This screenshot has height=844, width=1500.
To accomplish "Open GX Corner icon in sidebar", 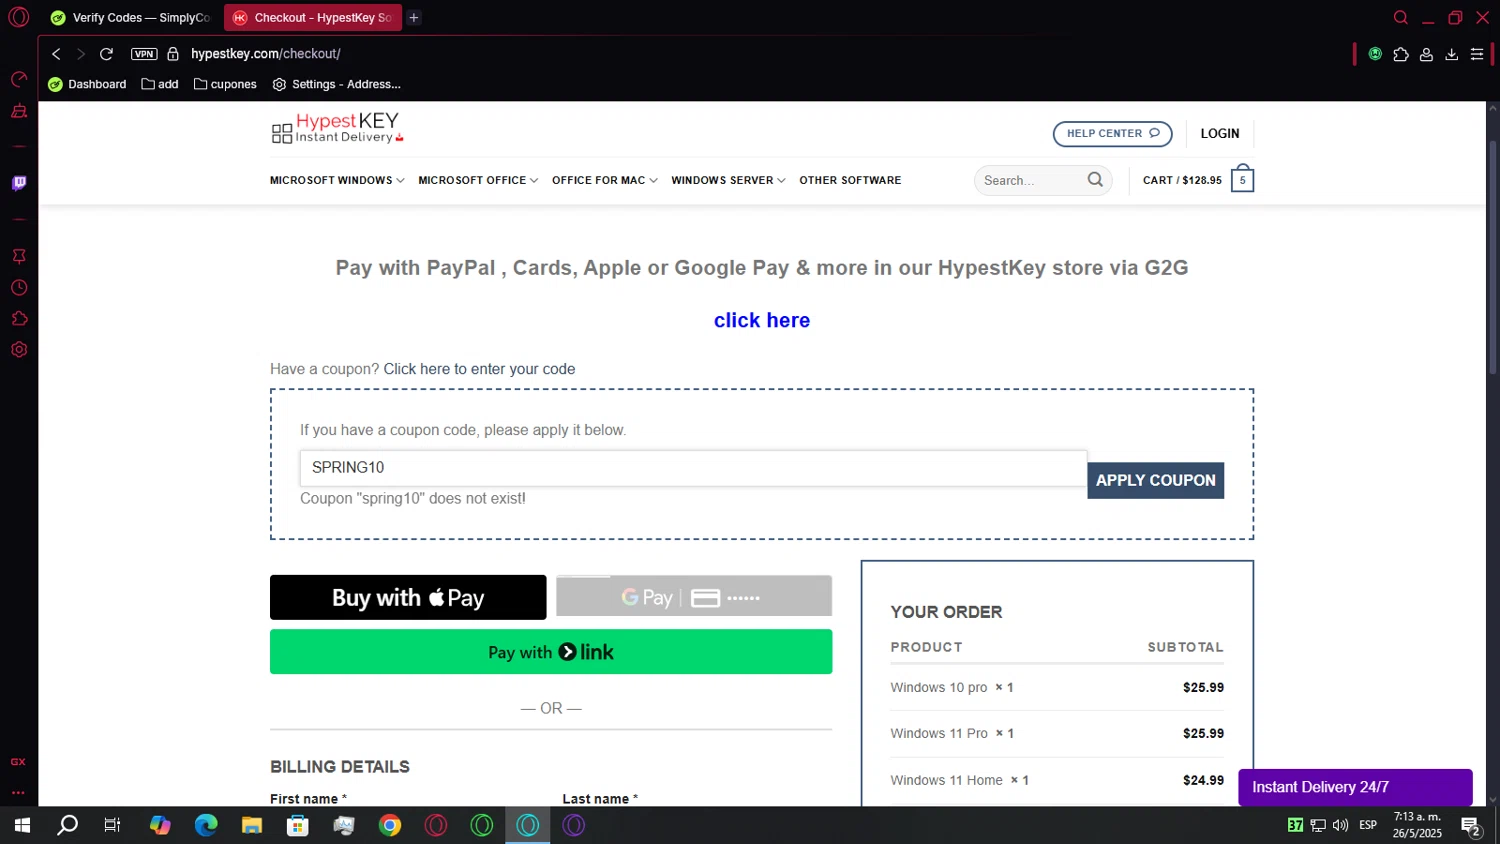I will (18, 762).
